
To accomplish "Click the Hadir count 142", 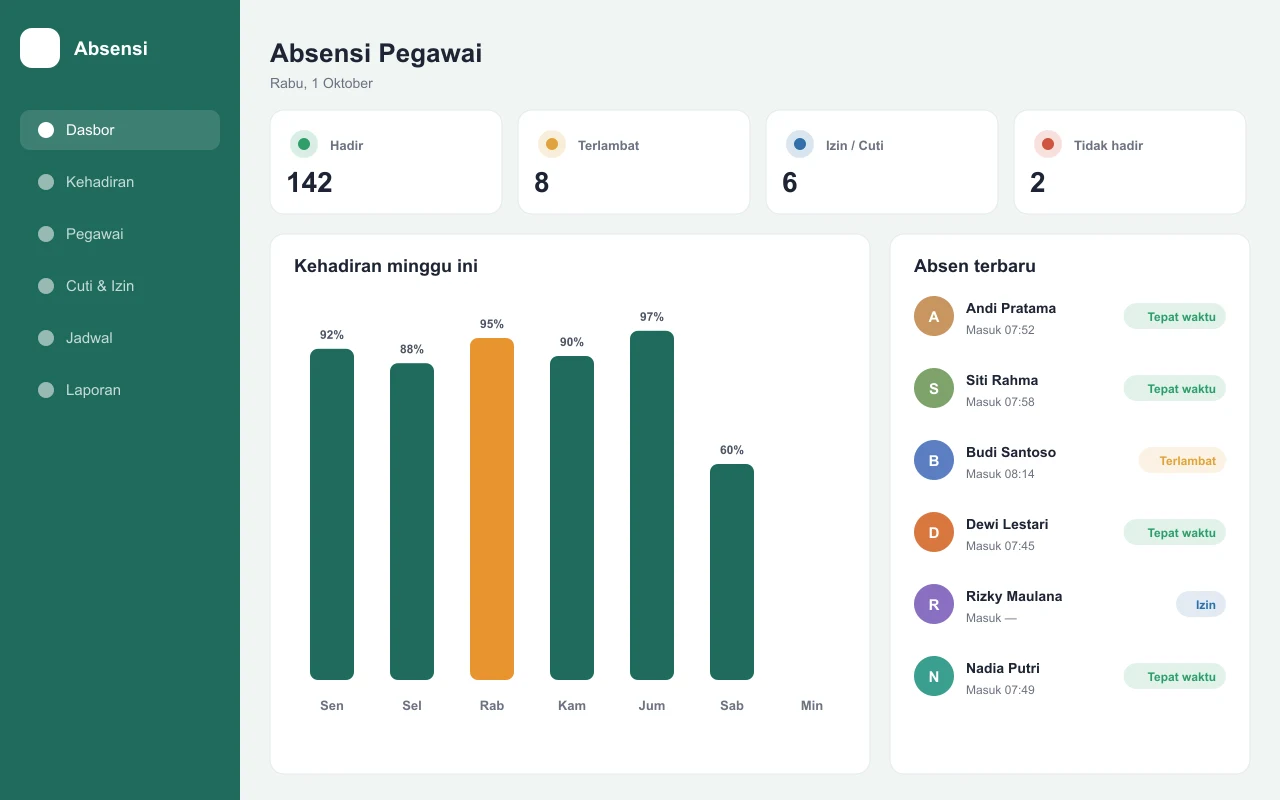I will pyautogui.click(x=310, y=182).
